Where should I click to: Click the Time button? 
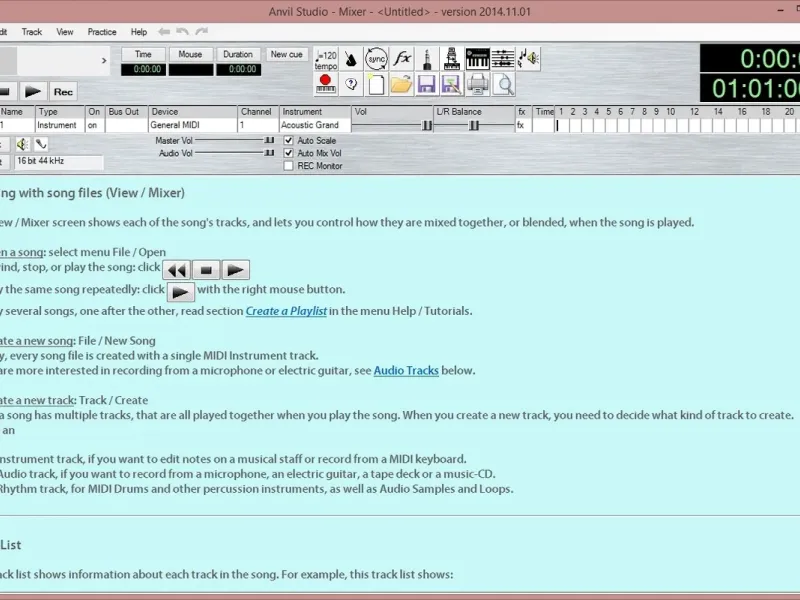(143, 54)
